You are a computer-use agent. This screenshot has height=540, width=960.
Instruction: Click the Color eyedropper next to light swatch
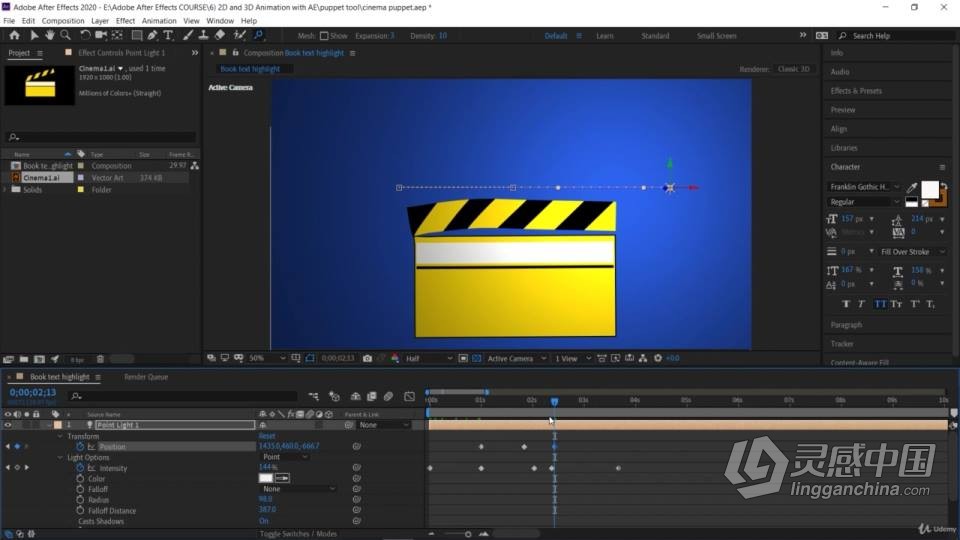click(x=282, y=478)
